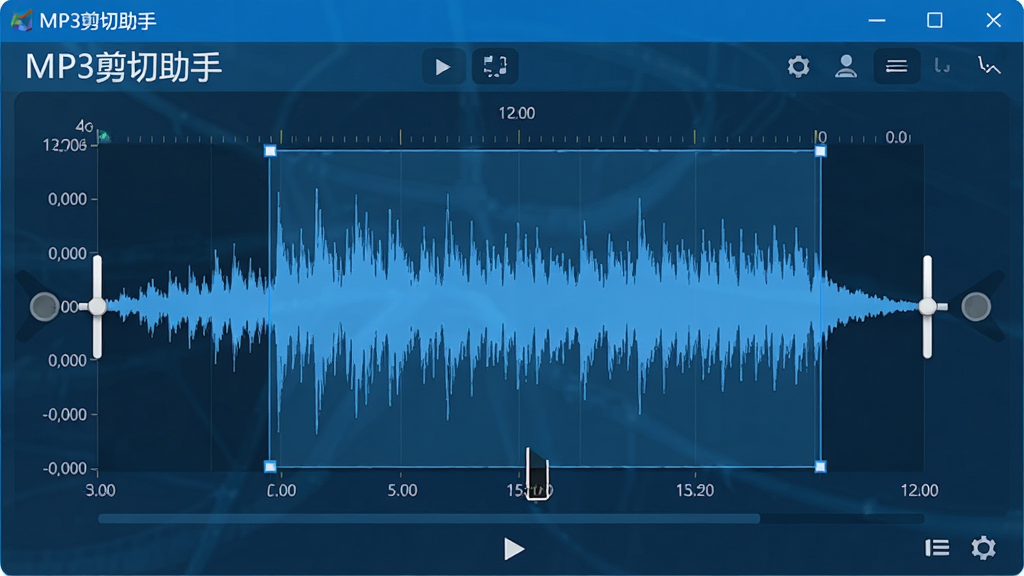Click the top-right selection handle

coord(821,152)
